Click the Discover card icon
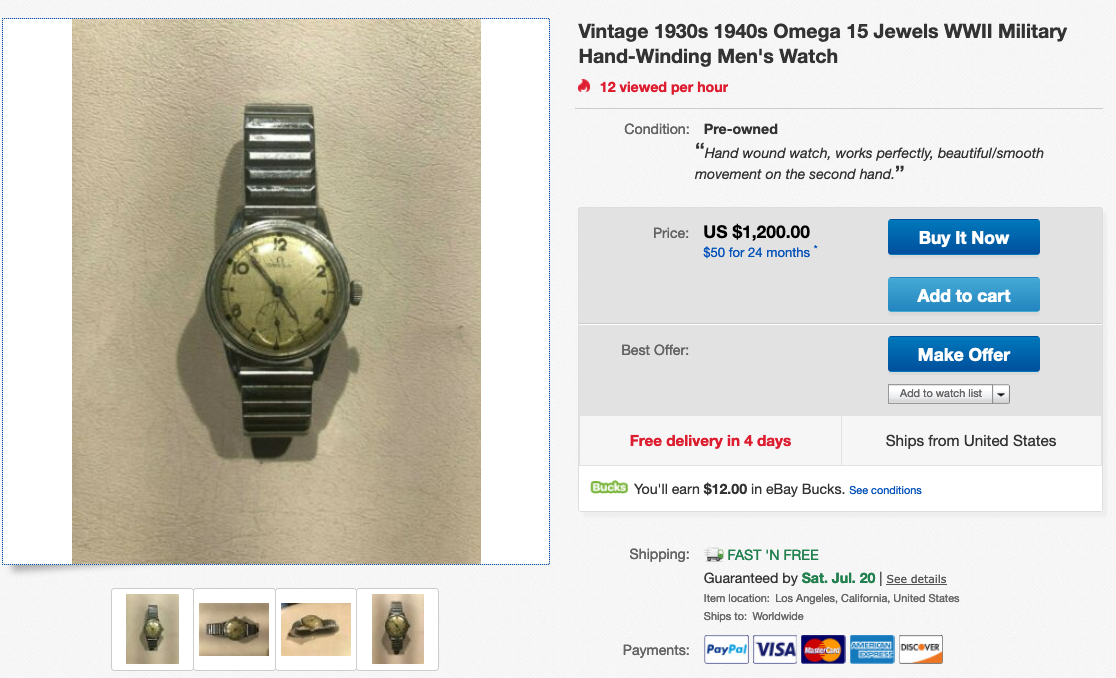The width and height of the screenshot is (1116, 678). pos(920,650)
